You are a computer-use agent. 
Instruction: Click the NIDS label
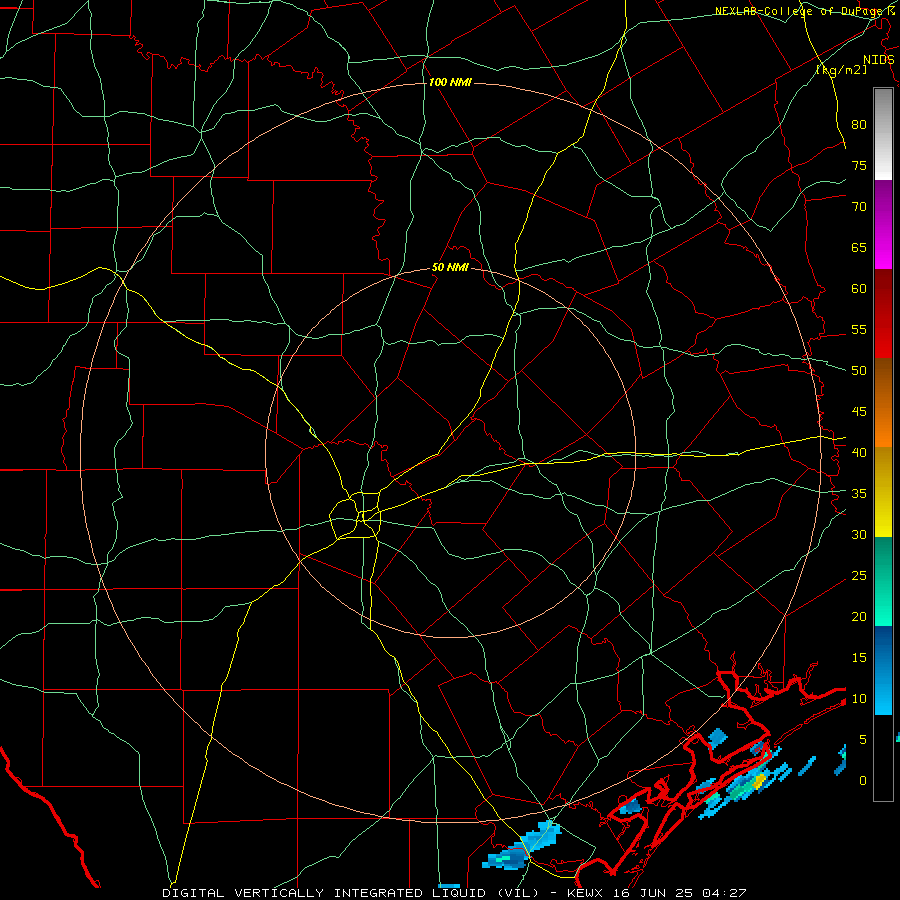click(x=878, y=60)
